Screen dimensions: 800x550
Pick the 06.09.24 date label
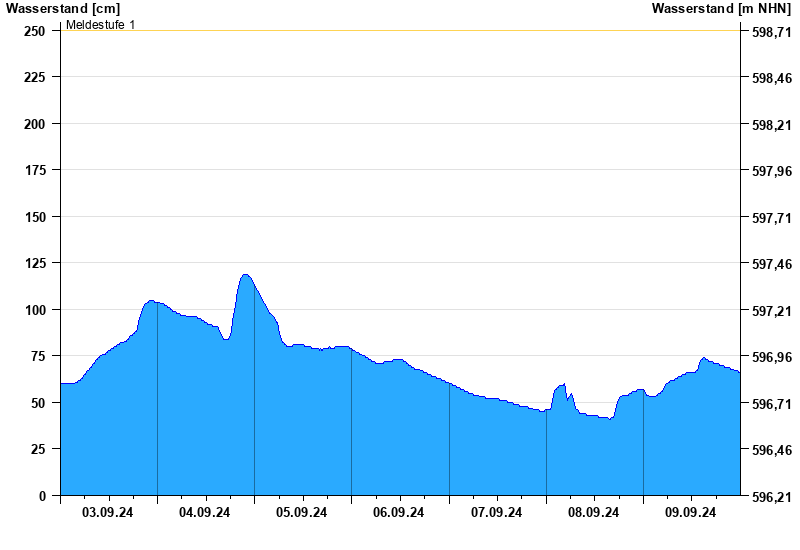[x=399, y=513]
